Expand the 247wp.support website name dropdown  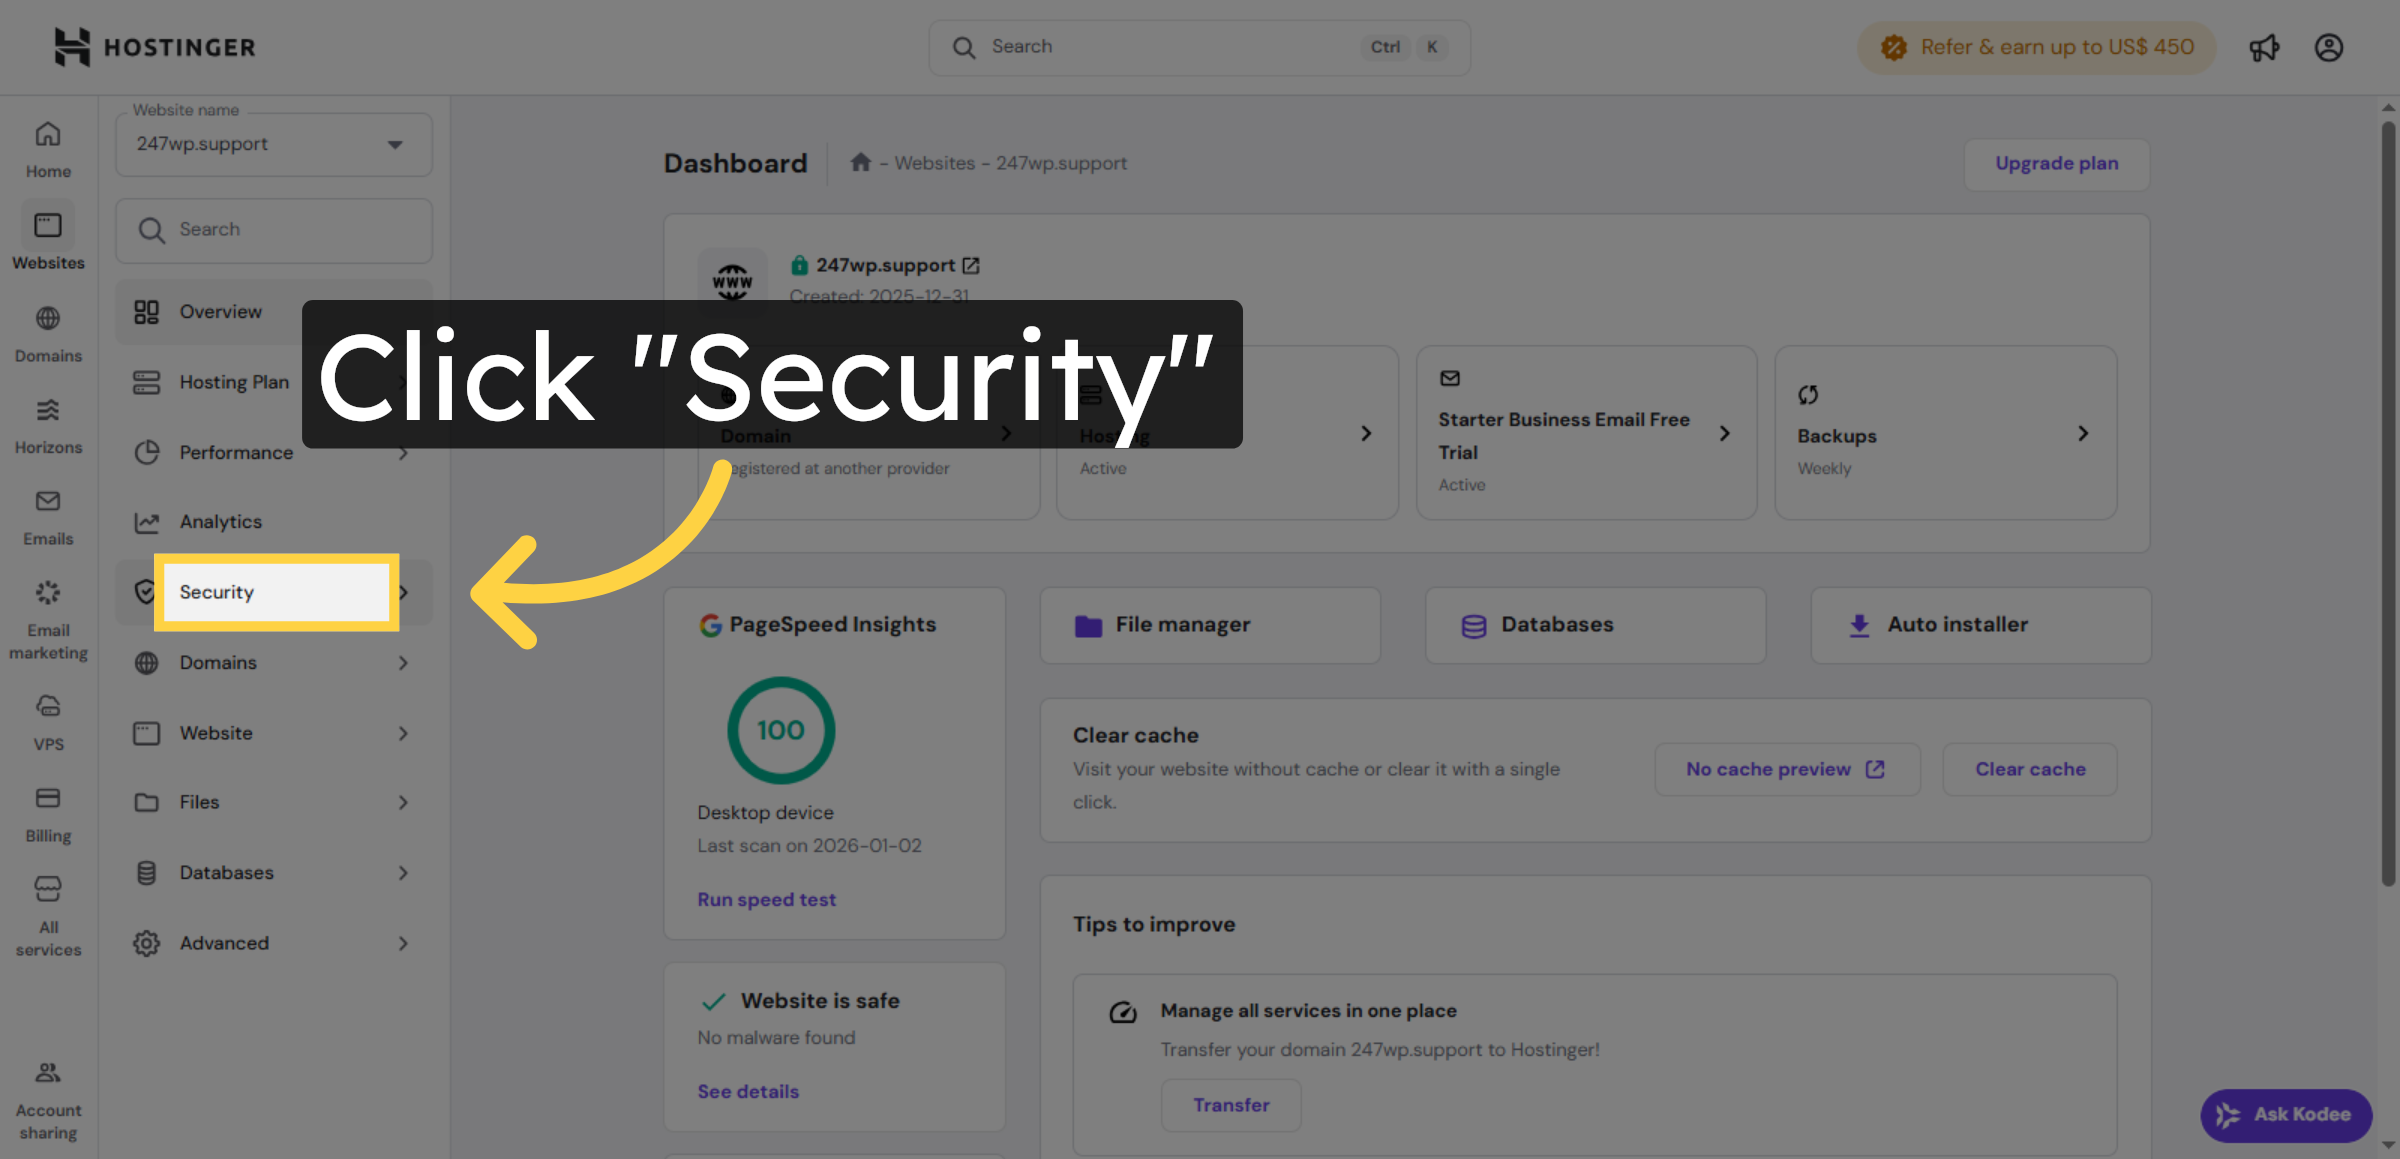393,144
